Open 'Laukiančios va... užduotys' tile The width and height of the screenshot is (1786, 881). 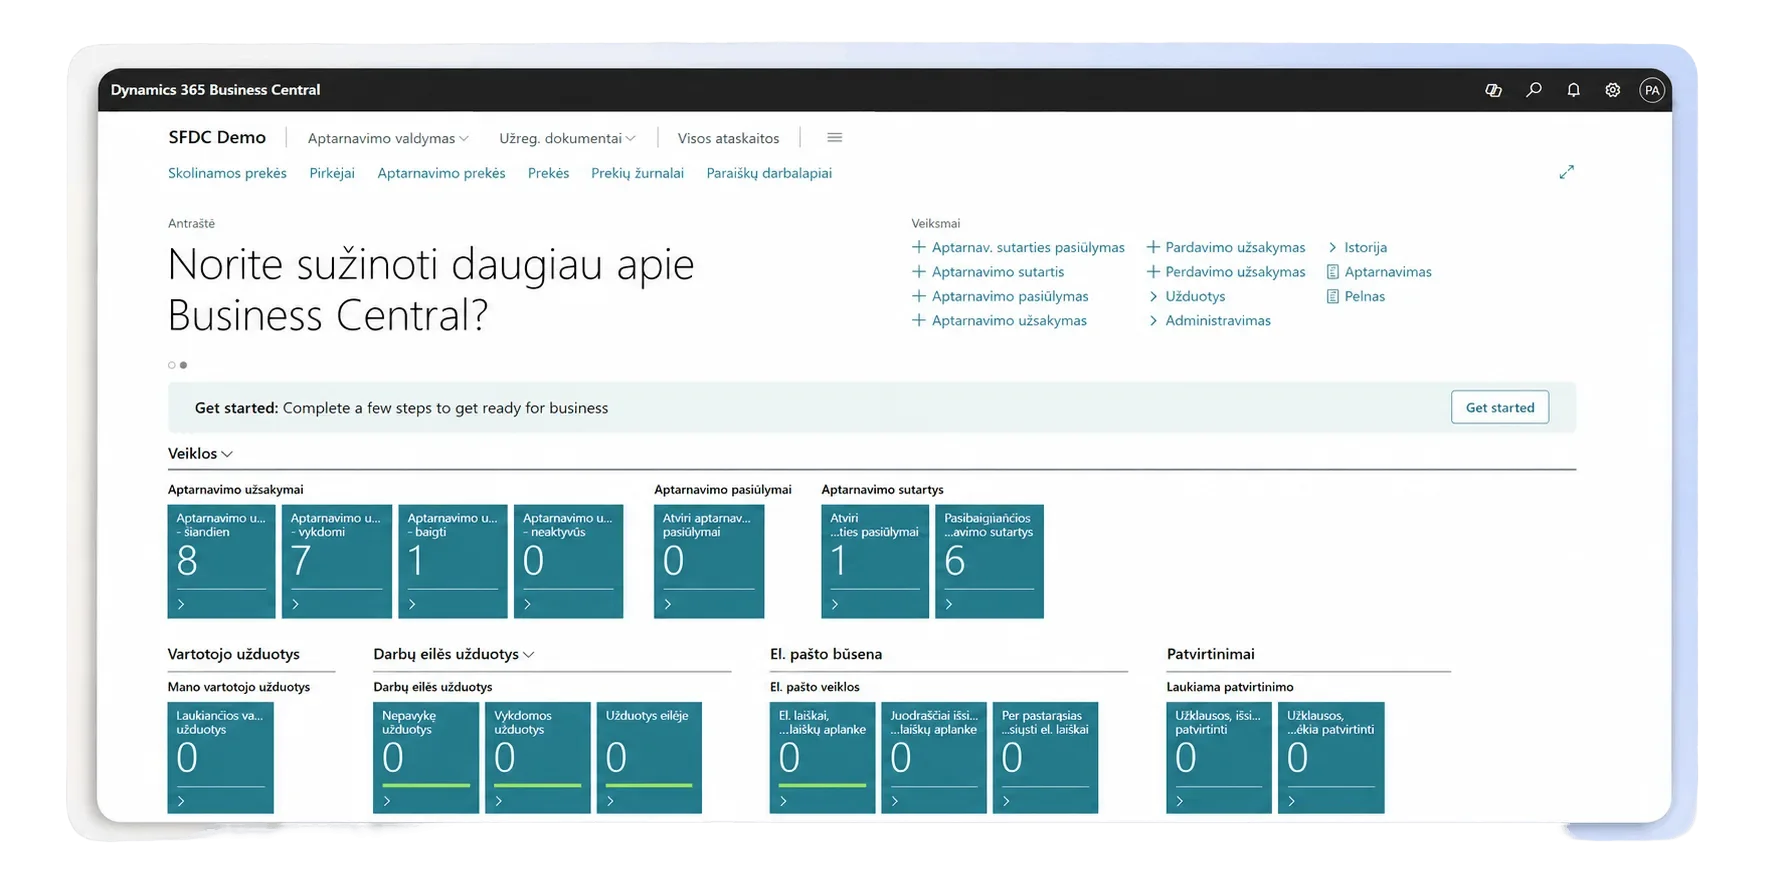coord(220,758)
